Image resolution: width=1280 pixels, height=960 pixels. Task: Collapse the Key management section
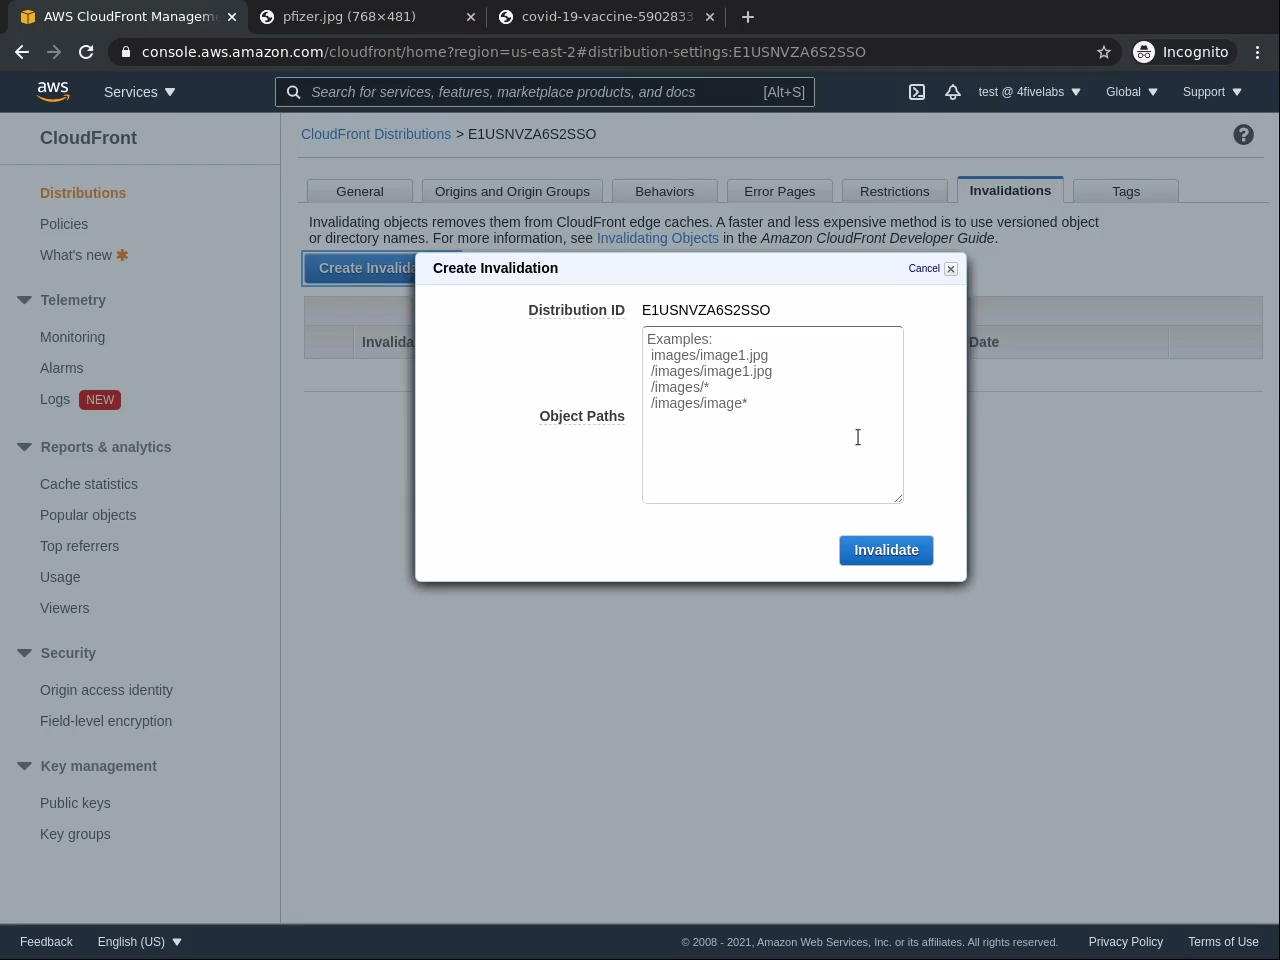tap(25, 766)
